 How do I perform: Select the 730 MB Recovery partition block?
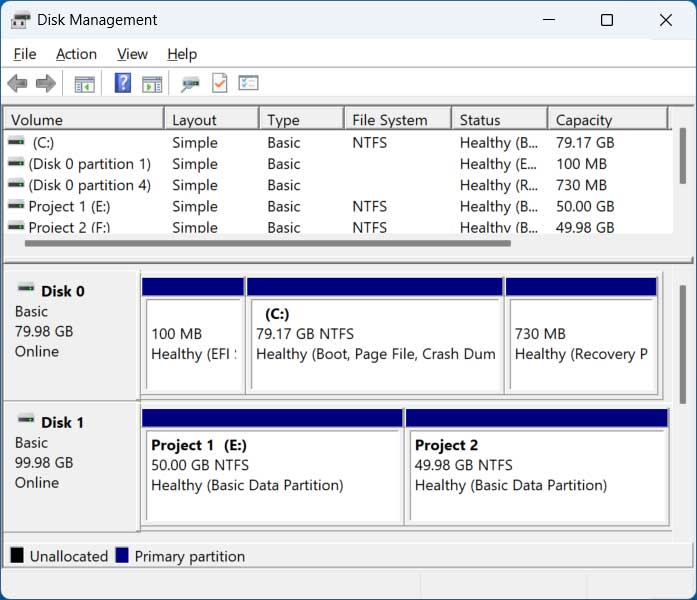tap(581, 336)
